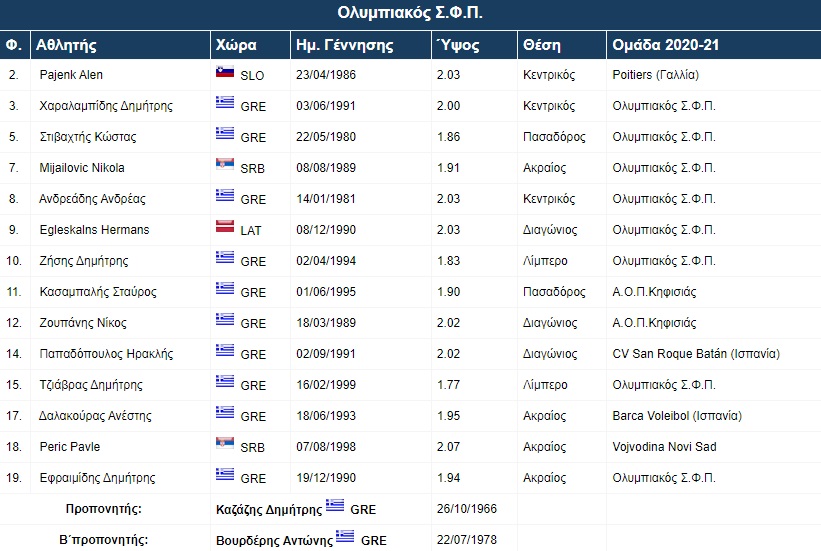
Task: Select the athlete name Ζουπάνης Νίκος
Action: tap(83, 322)
